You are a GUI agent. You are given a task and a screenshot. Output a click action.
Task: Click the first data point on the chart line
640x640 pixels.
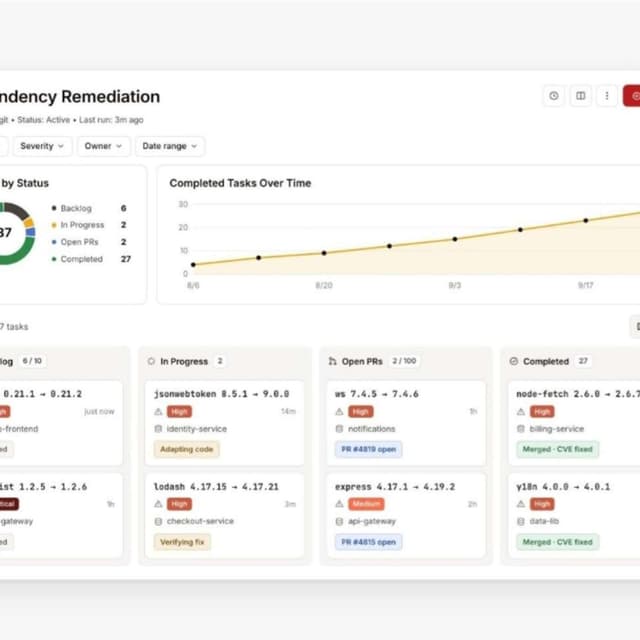[x=193, y=264]
